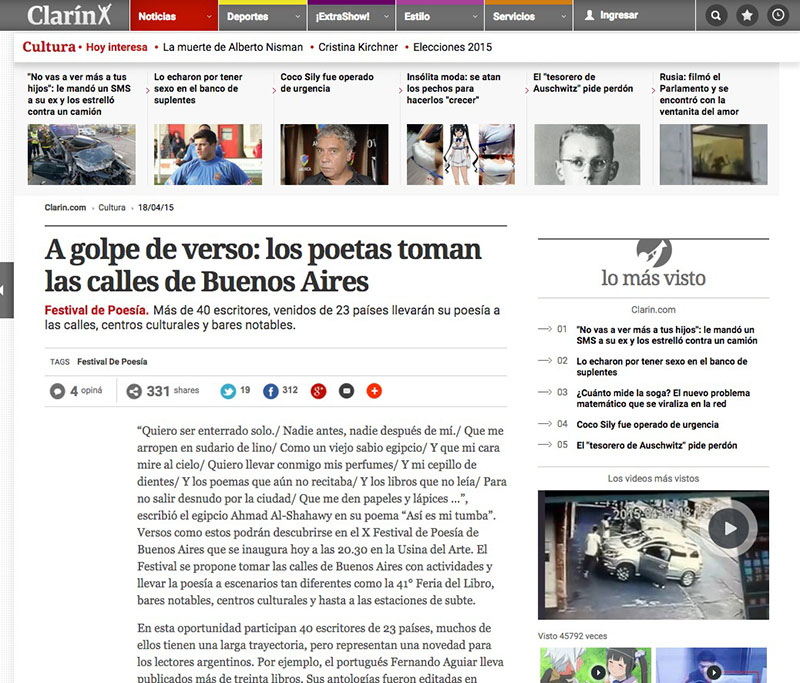
Task: Open favorites star icon in header
Action: [747, 15]
